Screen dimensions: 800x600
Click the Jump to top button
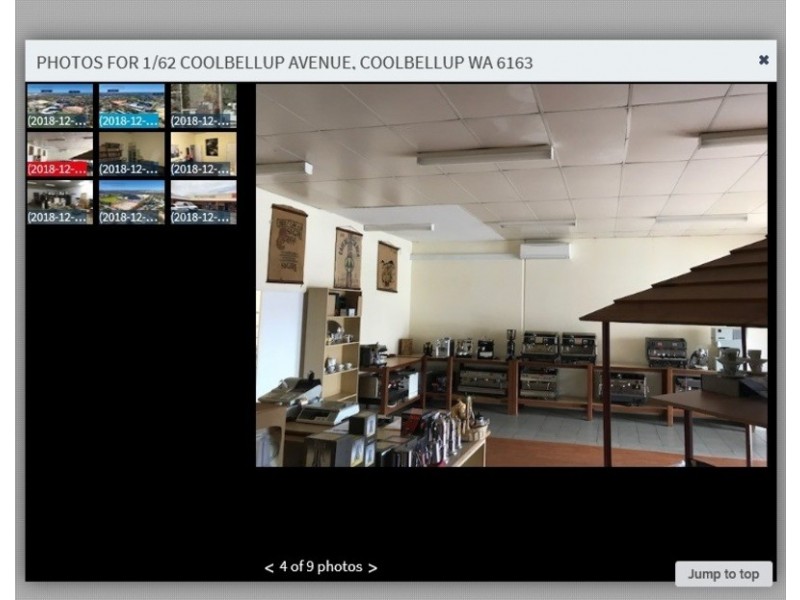pyautogui.click(x=723, y=574)
